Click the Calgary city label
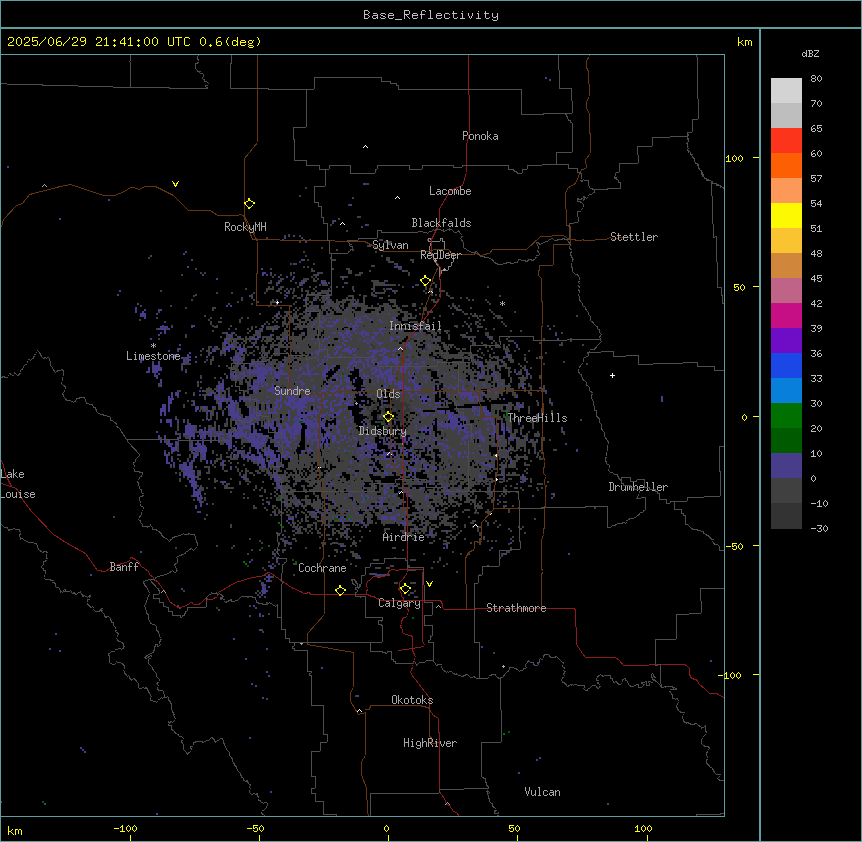The height and width of the screenshot is (842, 862). (x=400, y=603)
